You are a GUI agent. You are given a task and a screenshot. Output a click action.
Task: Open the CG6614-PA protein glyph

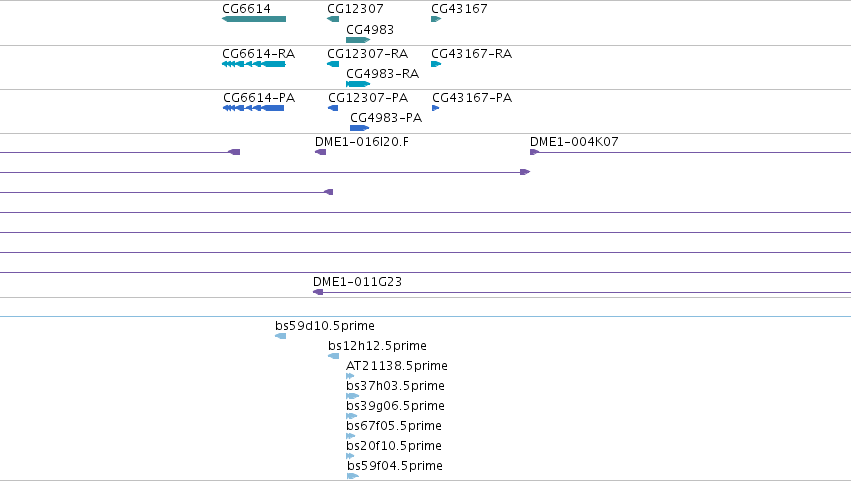click(253, 108)
